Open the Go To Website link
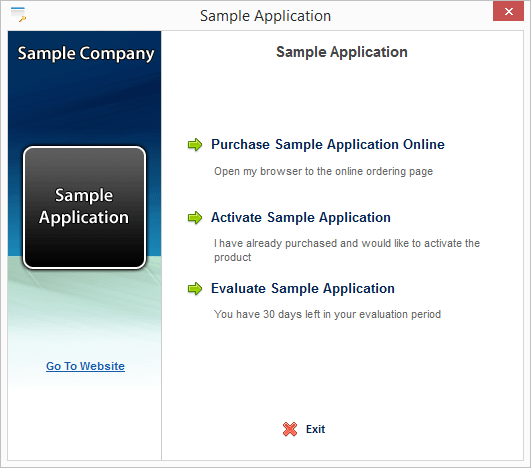The width and height of the screenshot is (531, 468). [x=85, y=366]
